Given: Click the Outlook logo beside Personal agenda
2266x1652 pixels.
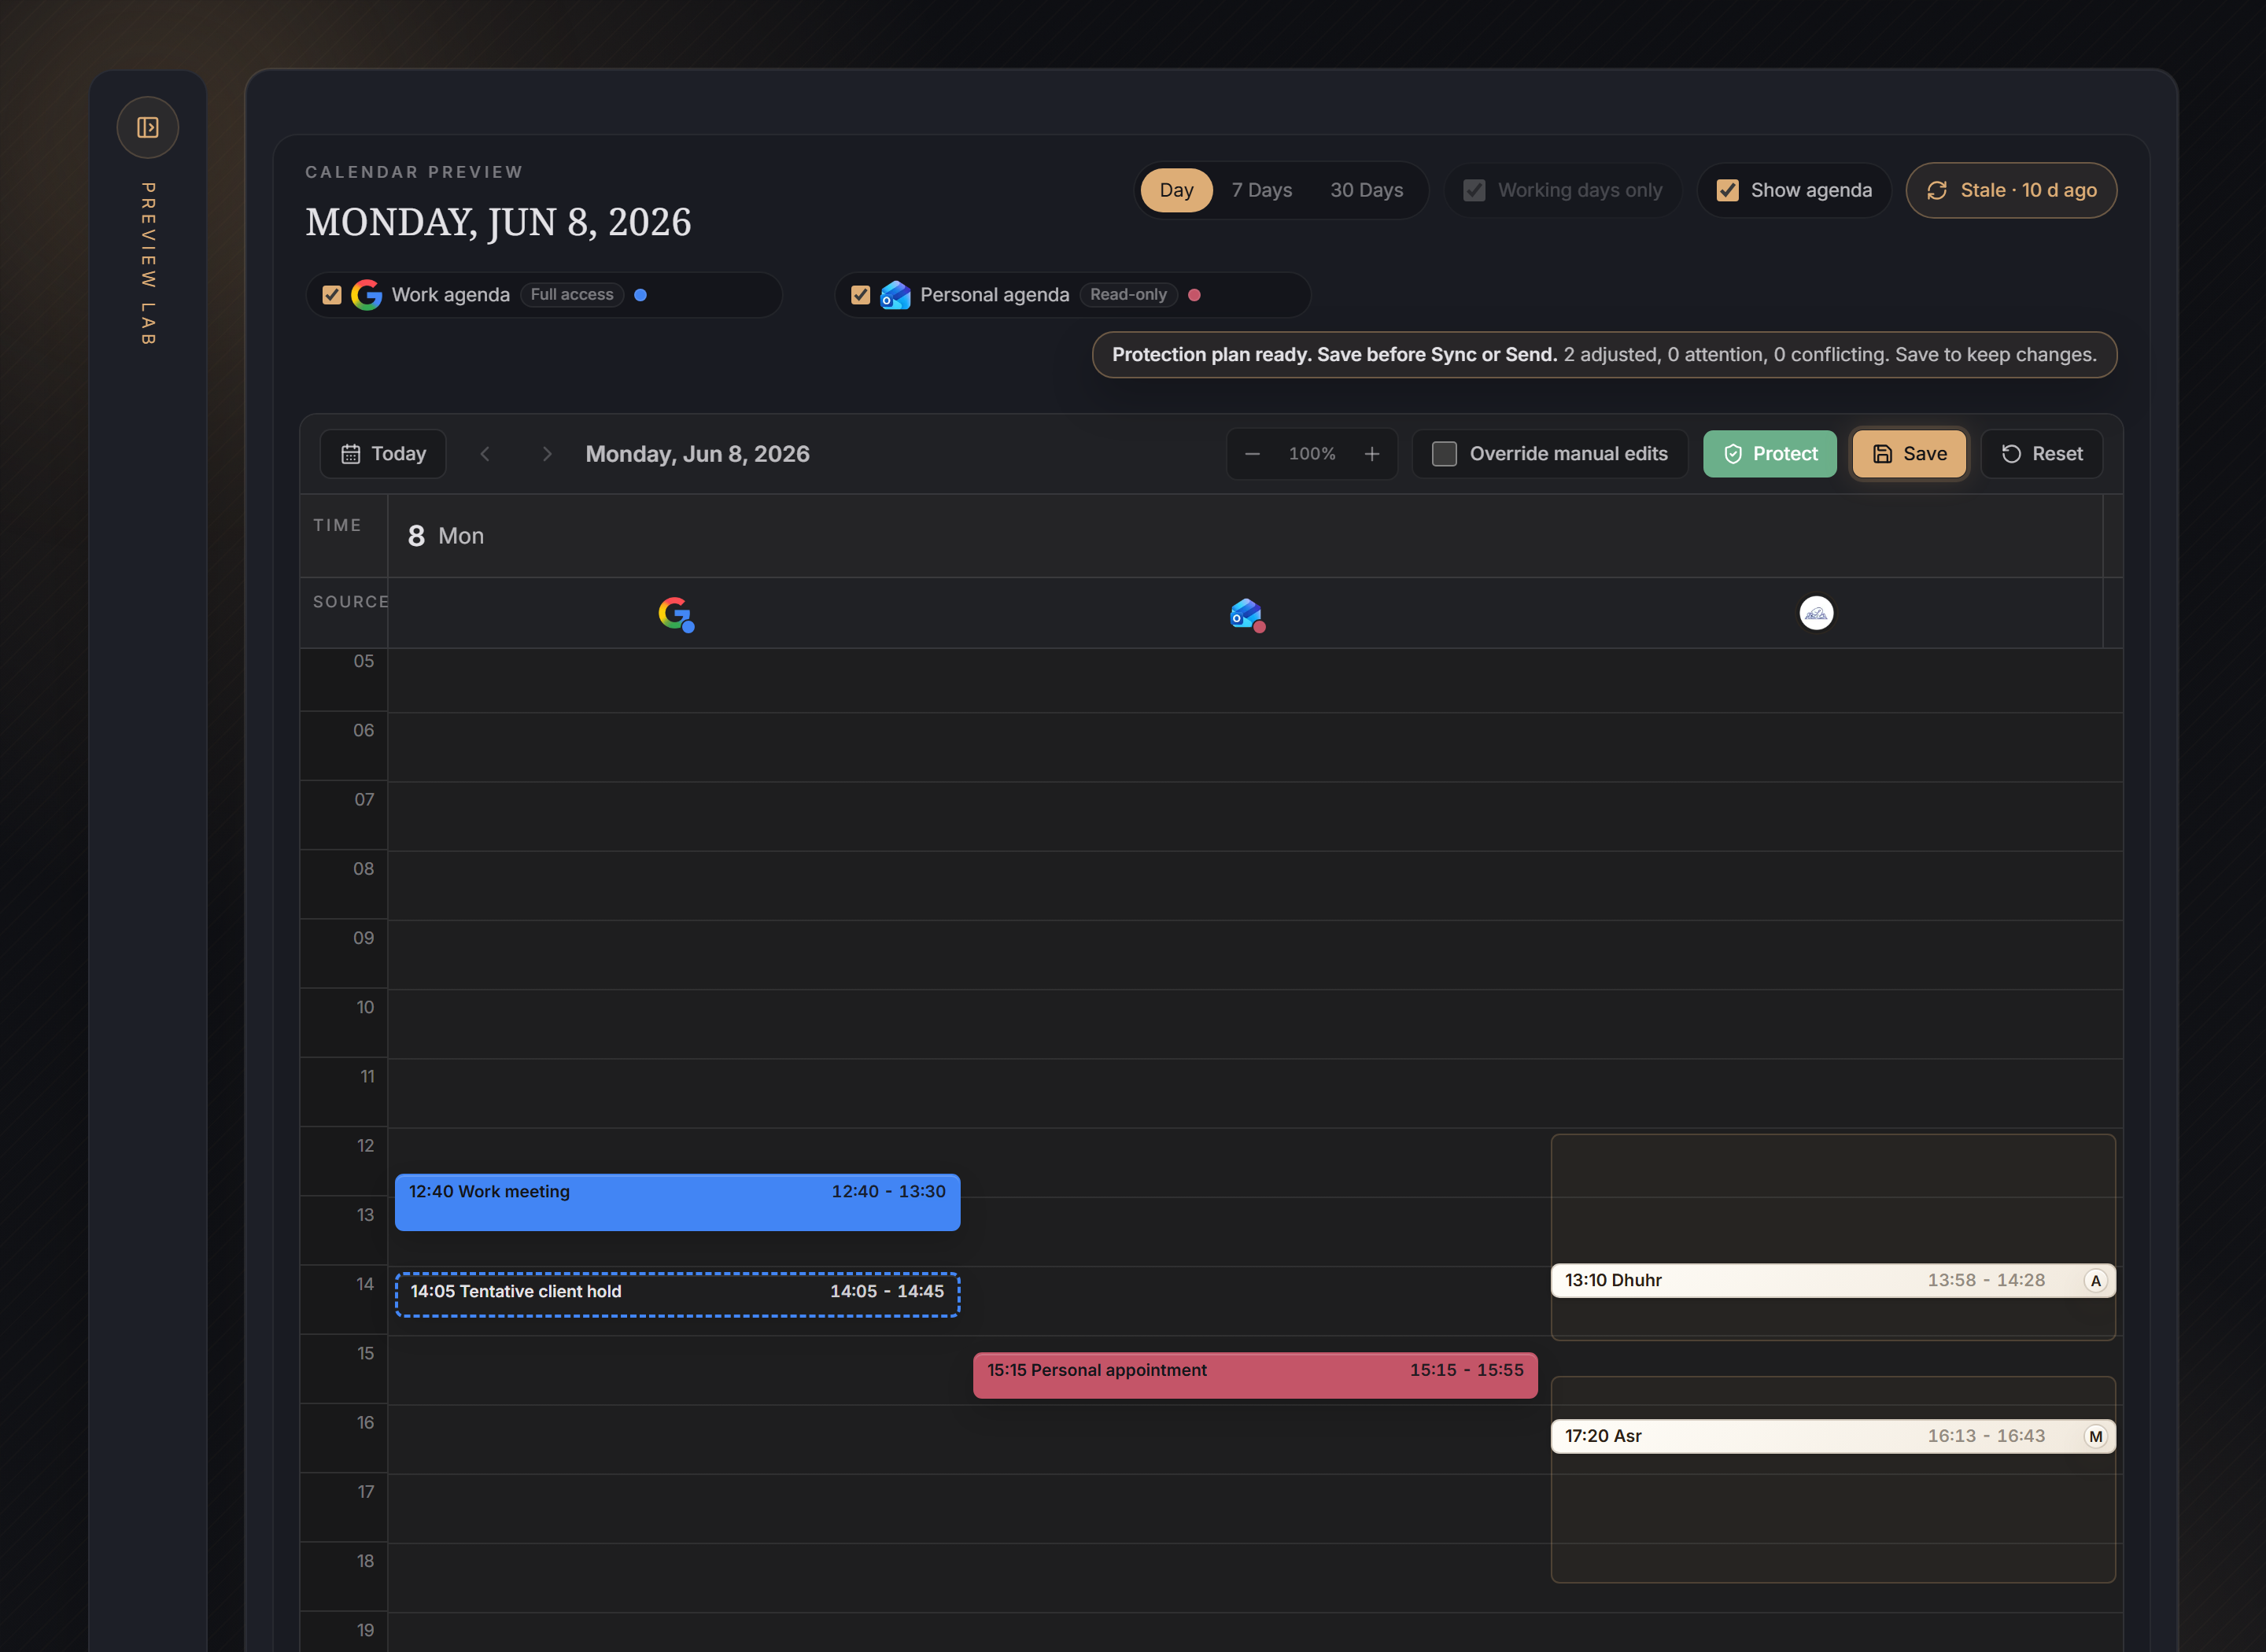Looking at the screenshot, I should pyautogui.click(x=895, y=295).
